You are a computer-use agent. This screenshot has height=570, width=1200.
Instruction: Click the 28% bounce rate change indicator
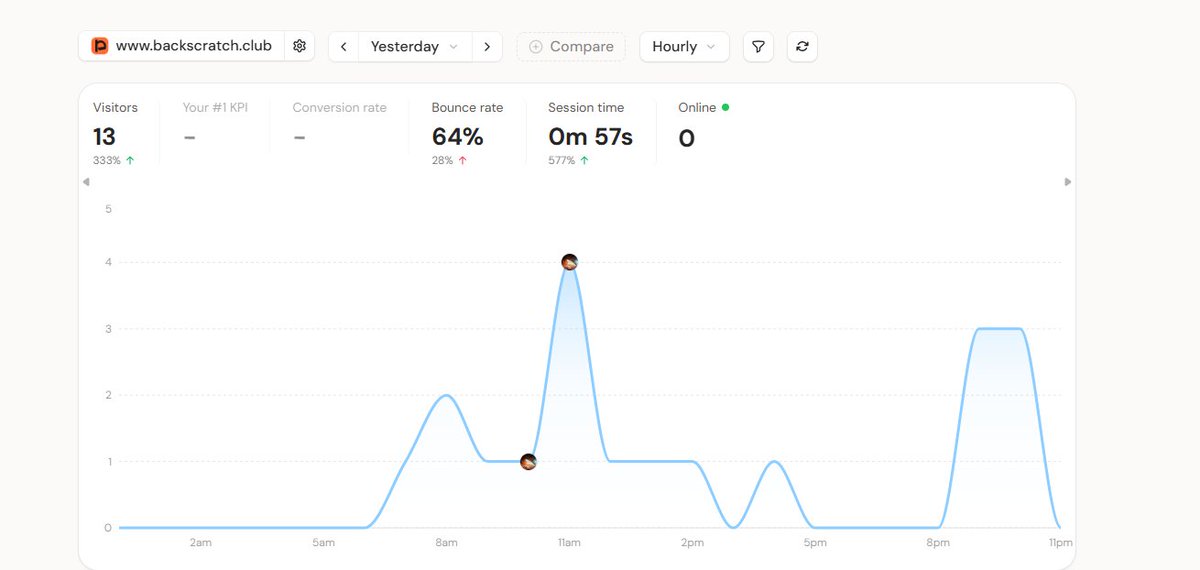(450, 160)
